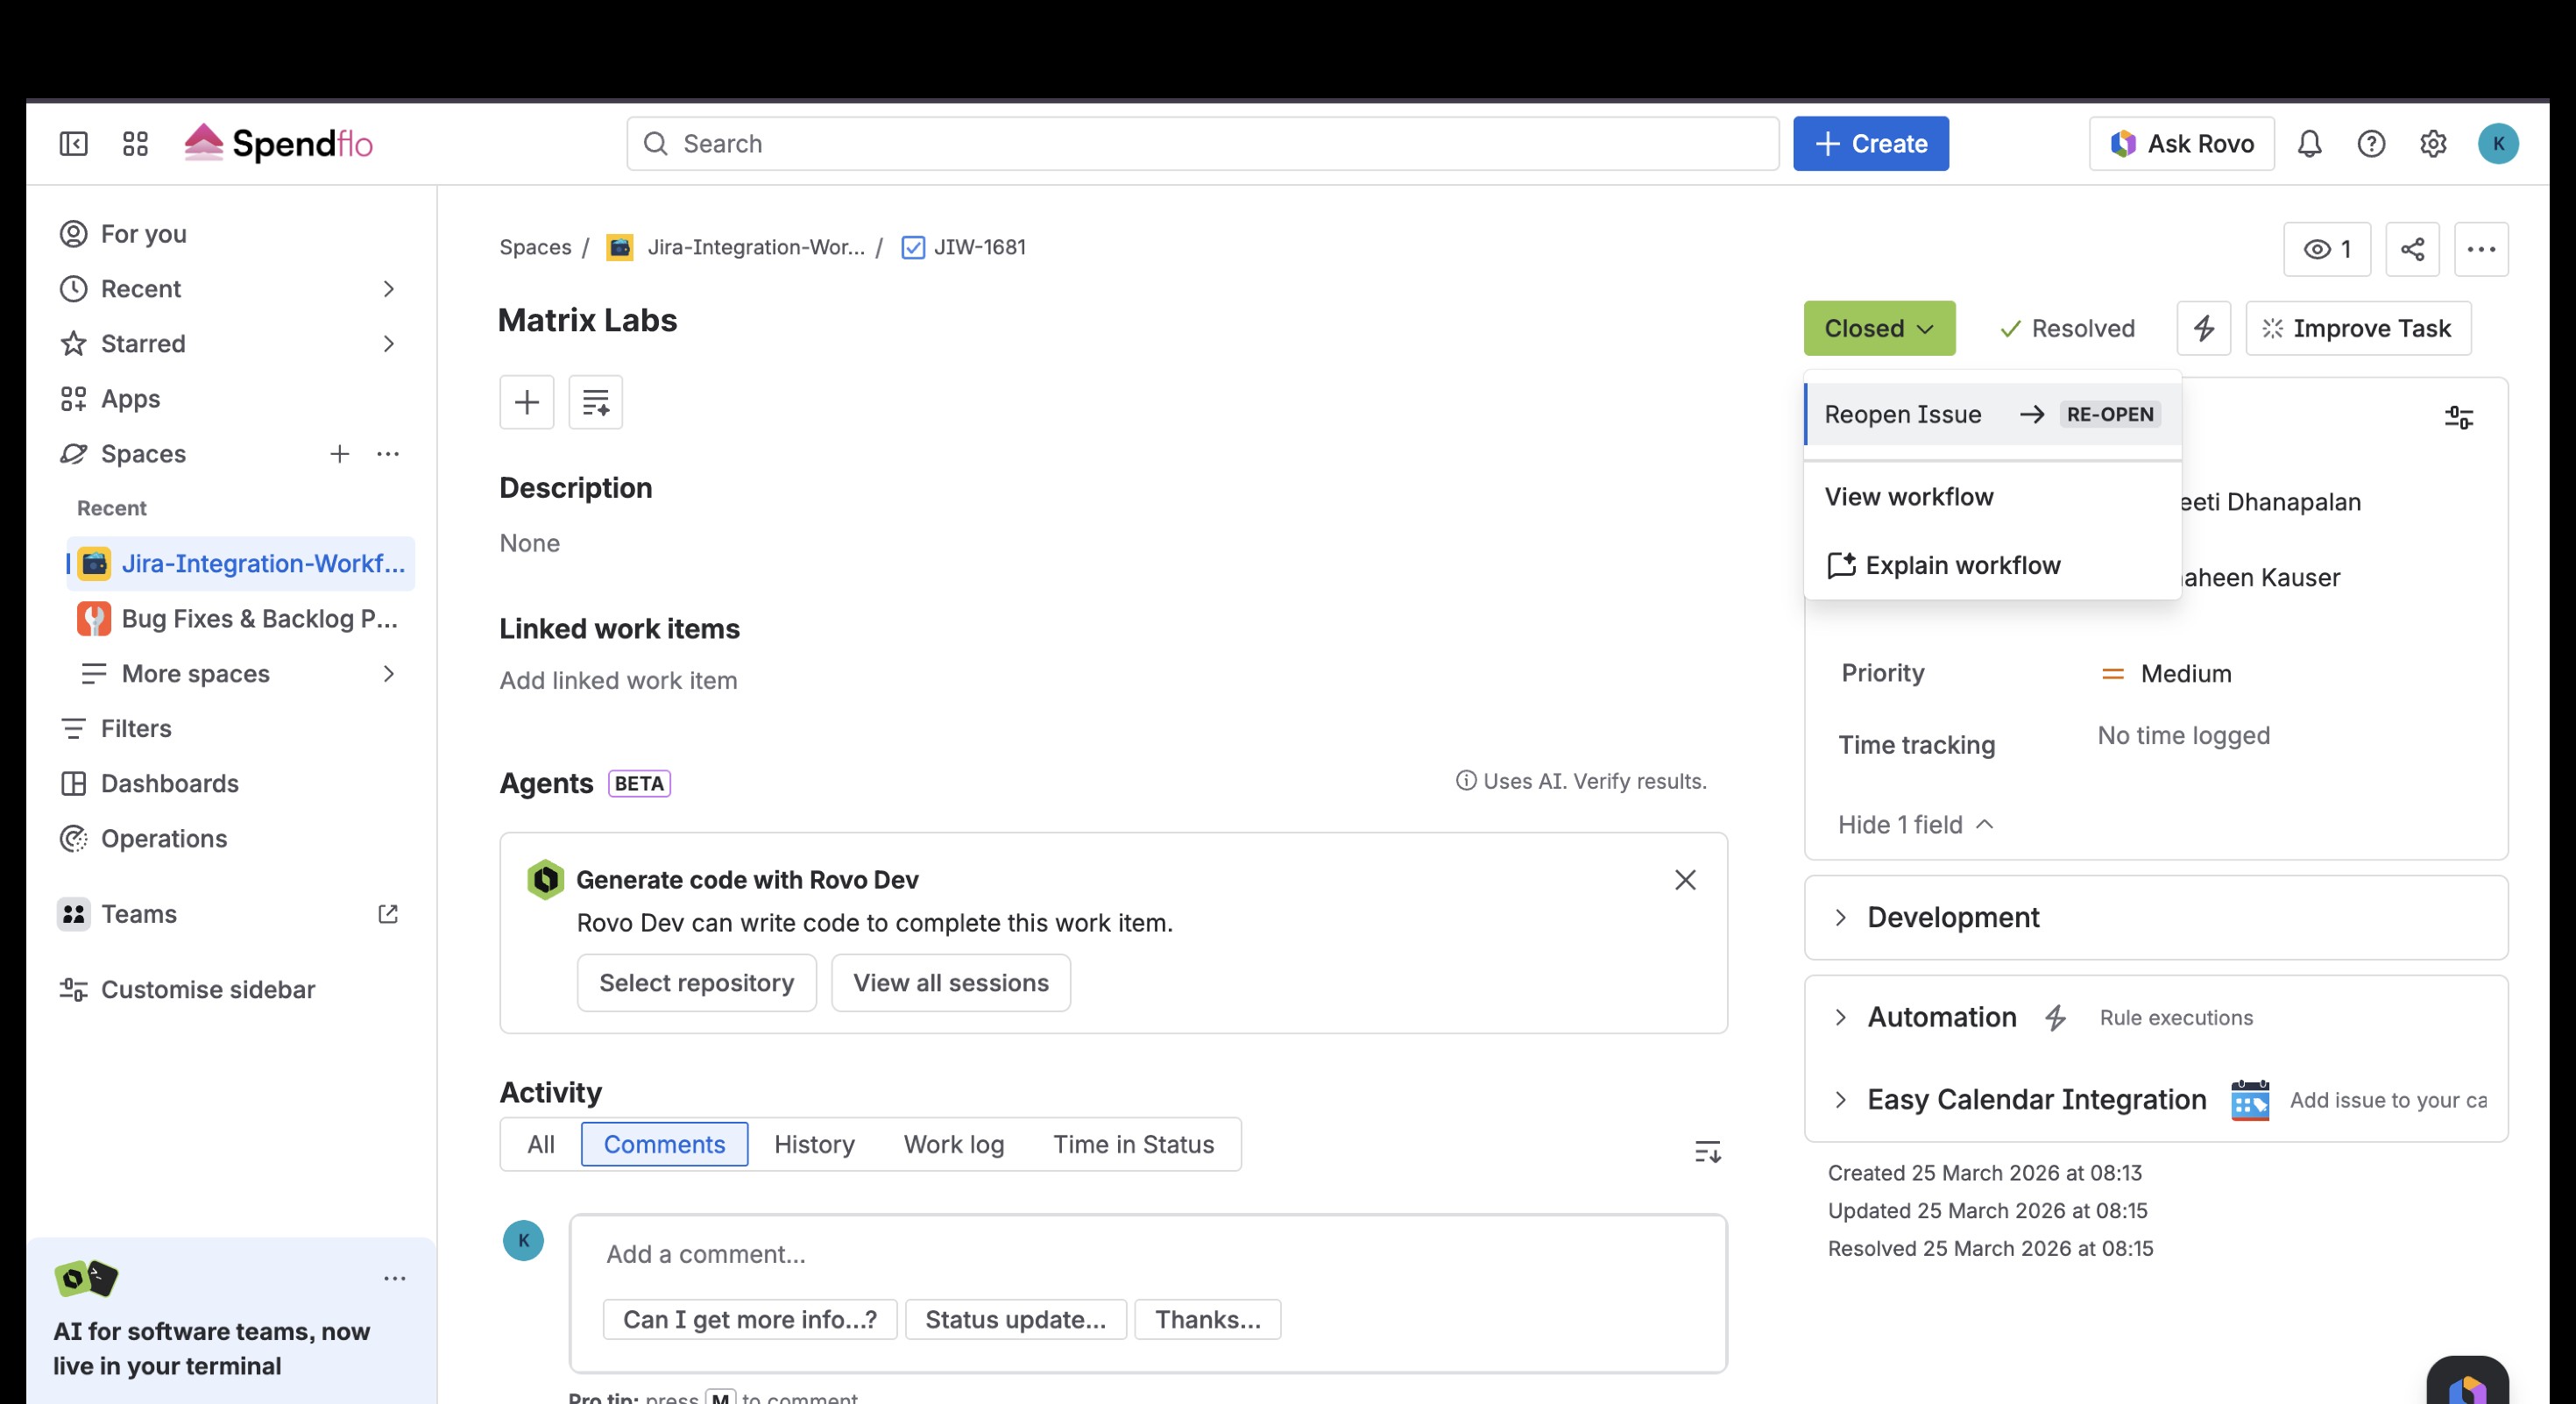Click View all sessions button

951,983
